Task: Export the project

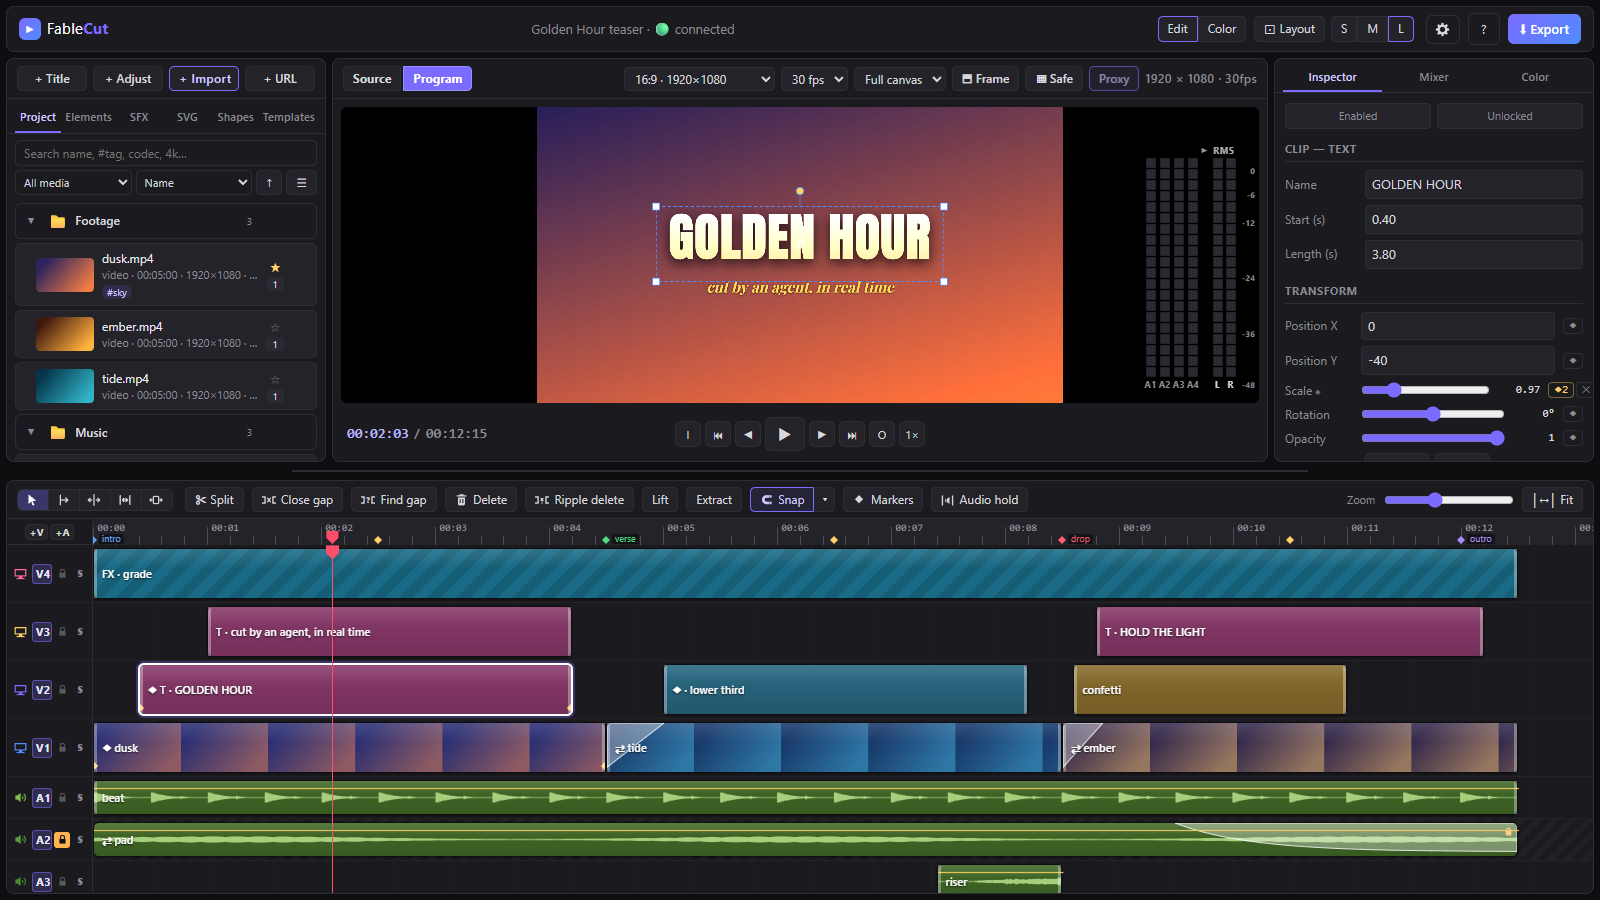Action: coord(1544,29)
